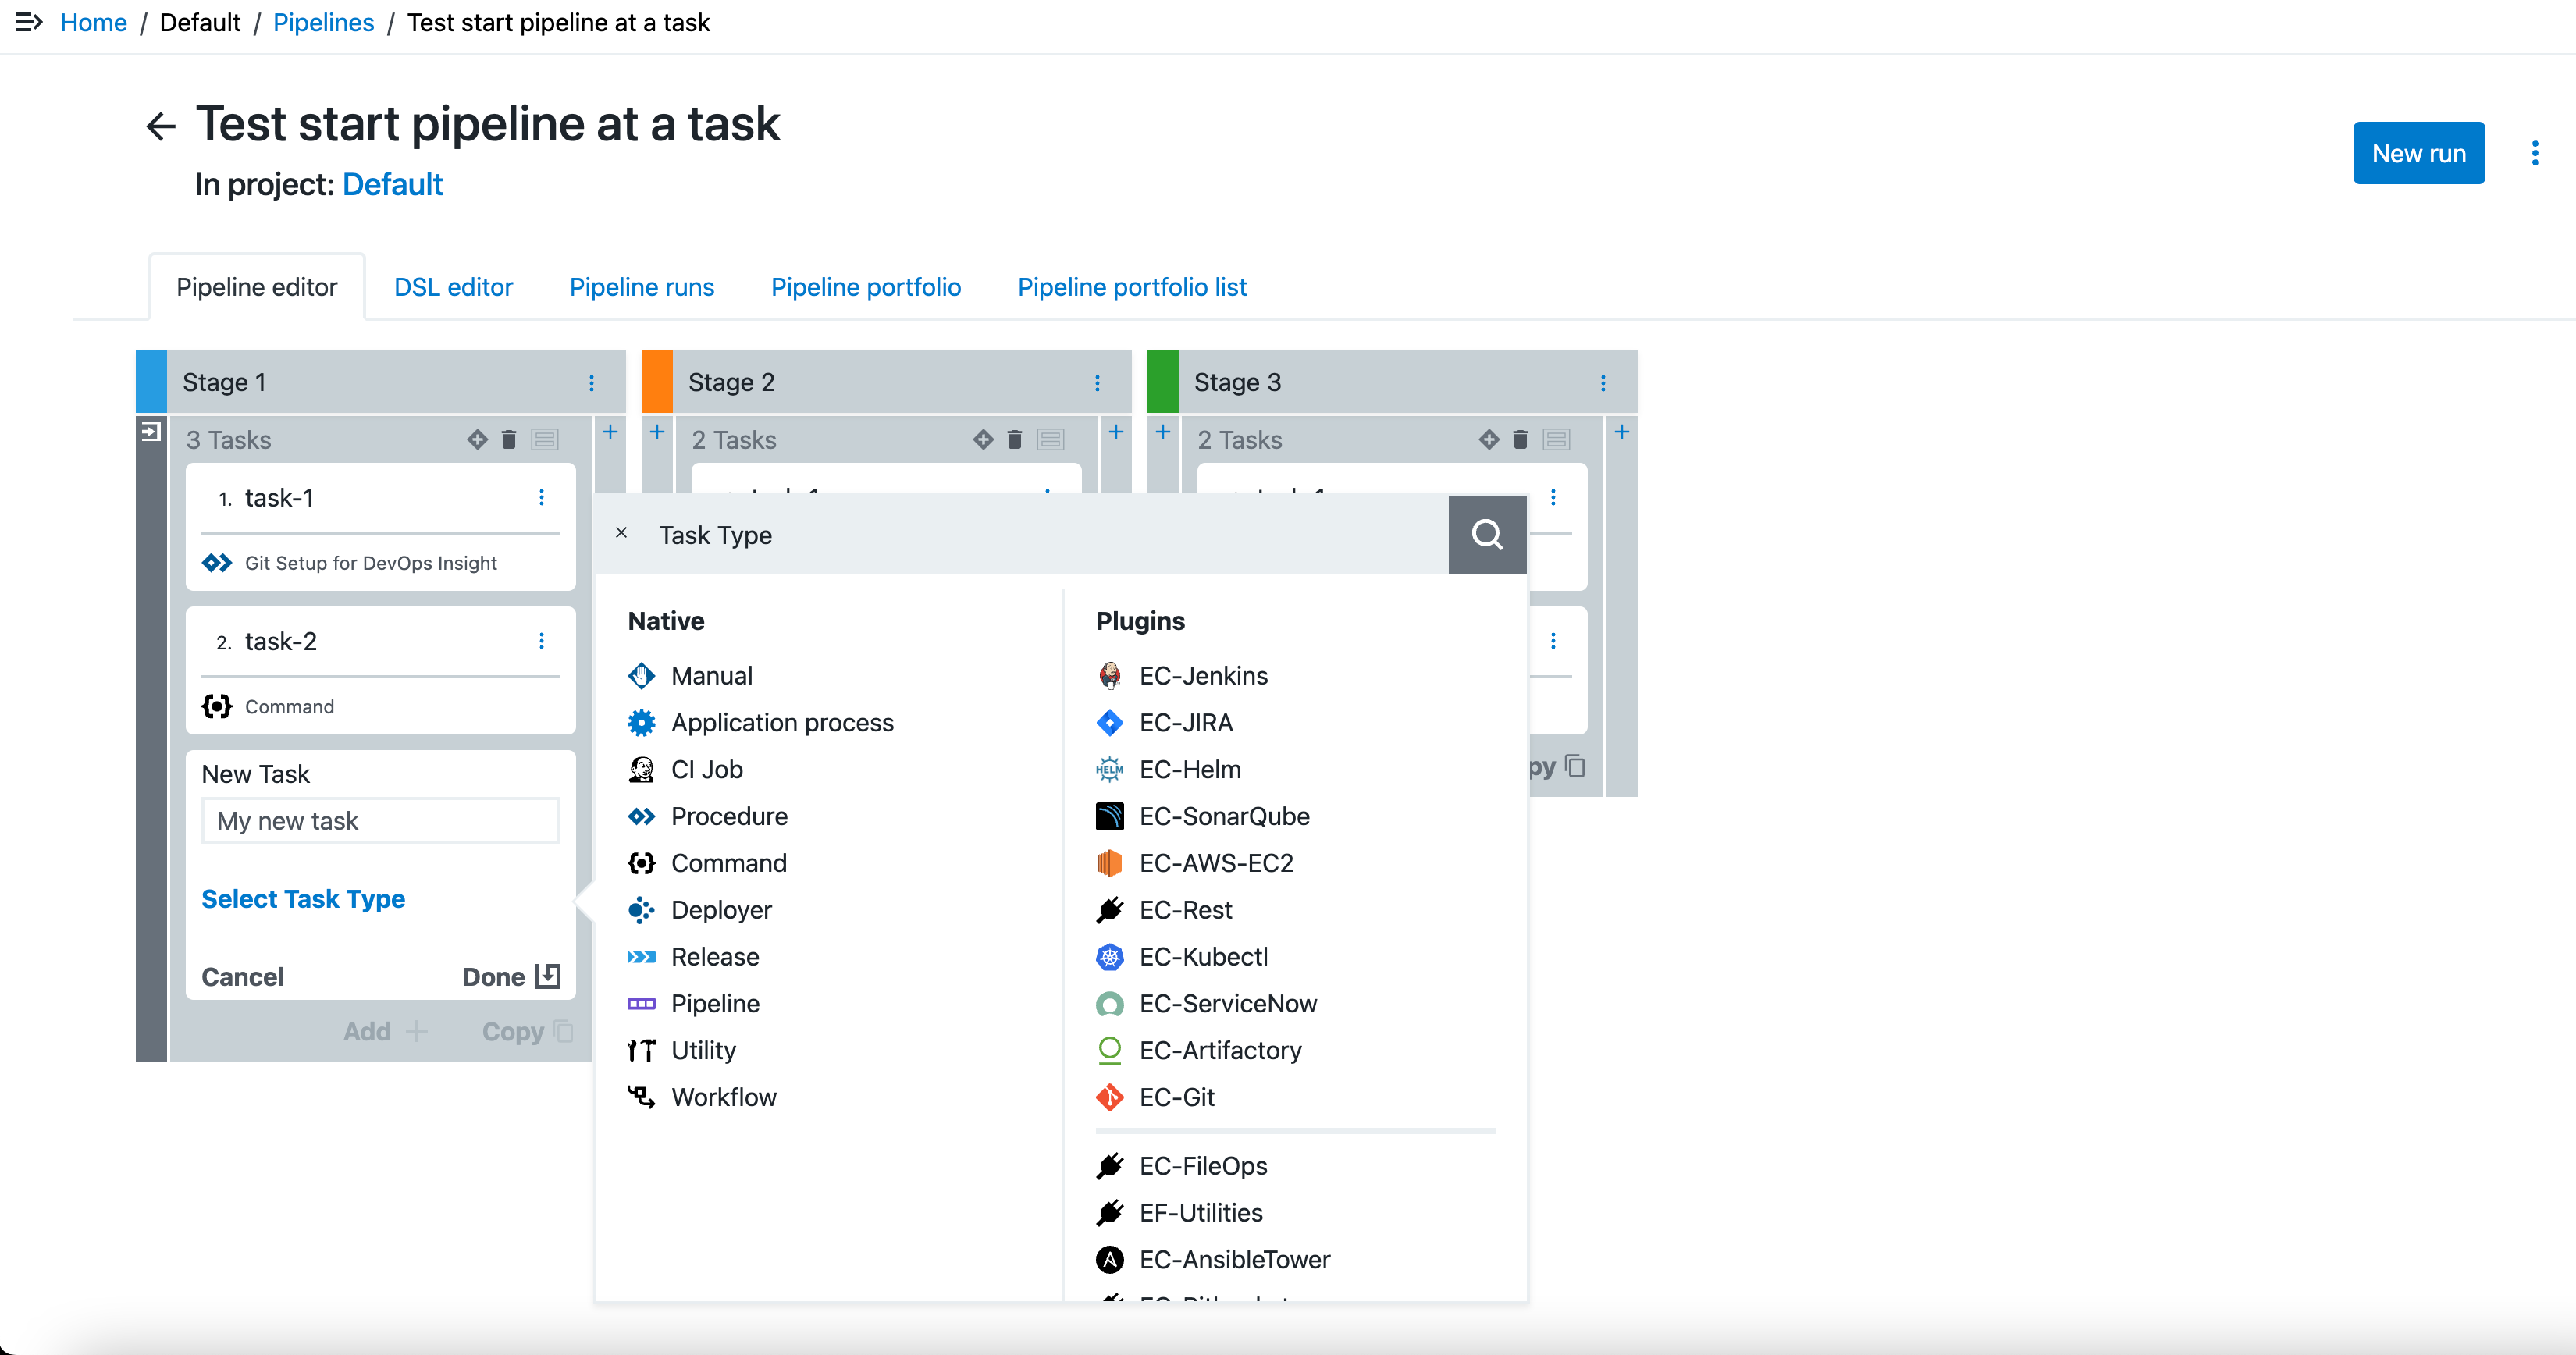Click the back arrow next to pipeline title
2576x1355 pixels.
160,126
